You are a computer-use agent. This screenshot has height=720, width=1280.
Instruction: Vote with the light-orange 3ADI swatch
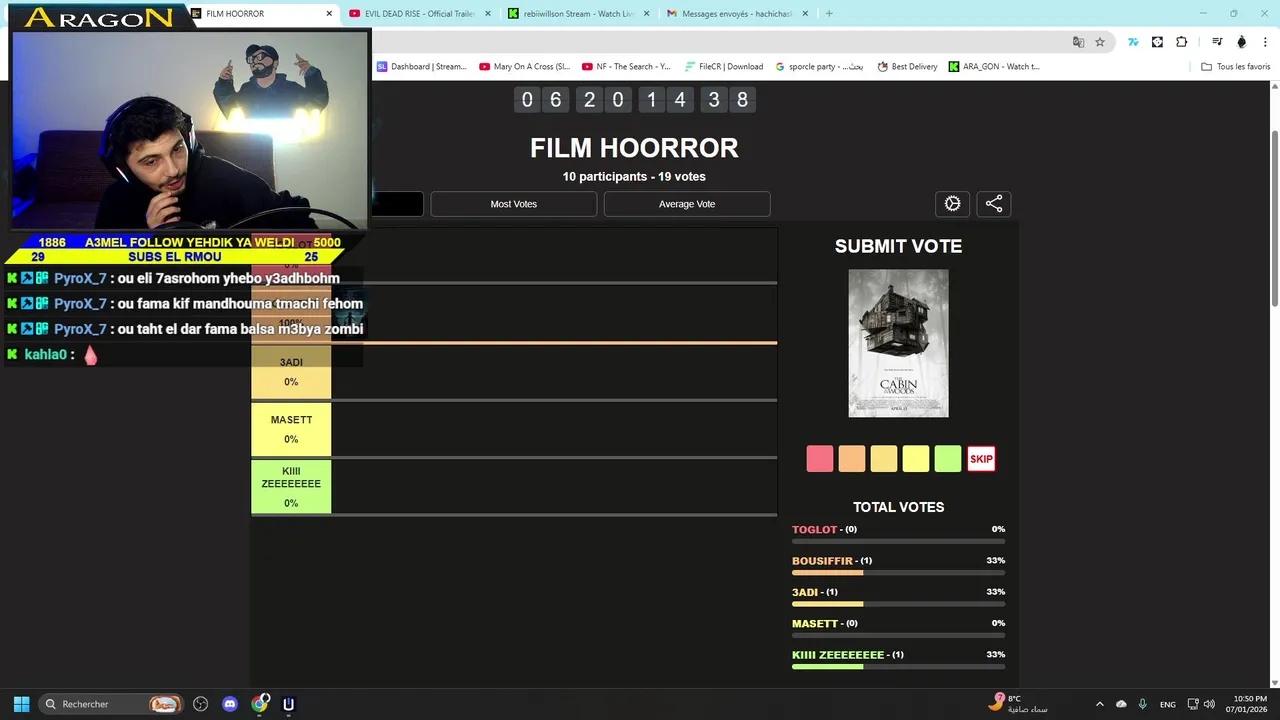coord(884,459)
